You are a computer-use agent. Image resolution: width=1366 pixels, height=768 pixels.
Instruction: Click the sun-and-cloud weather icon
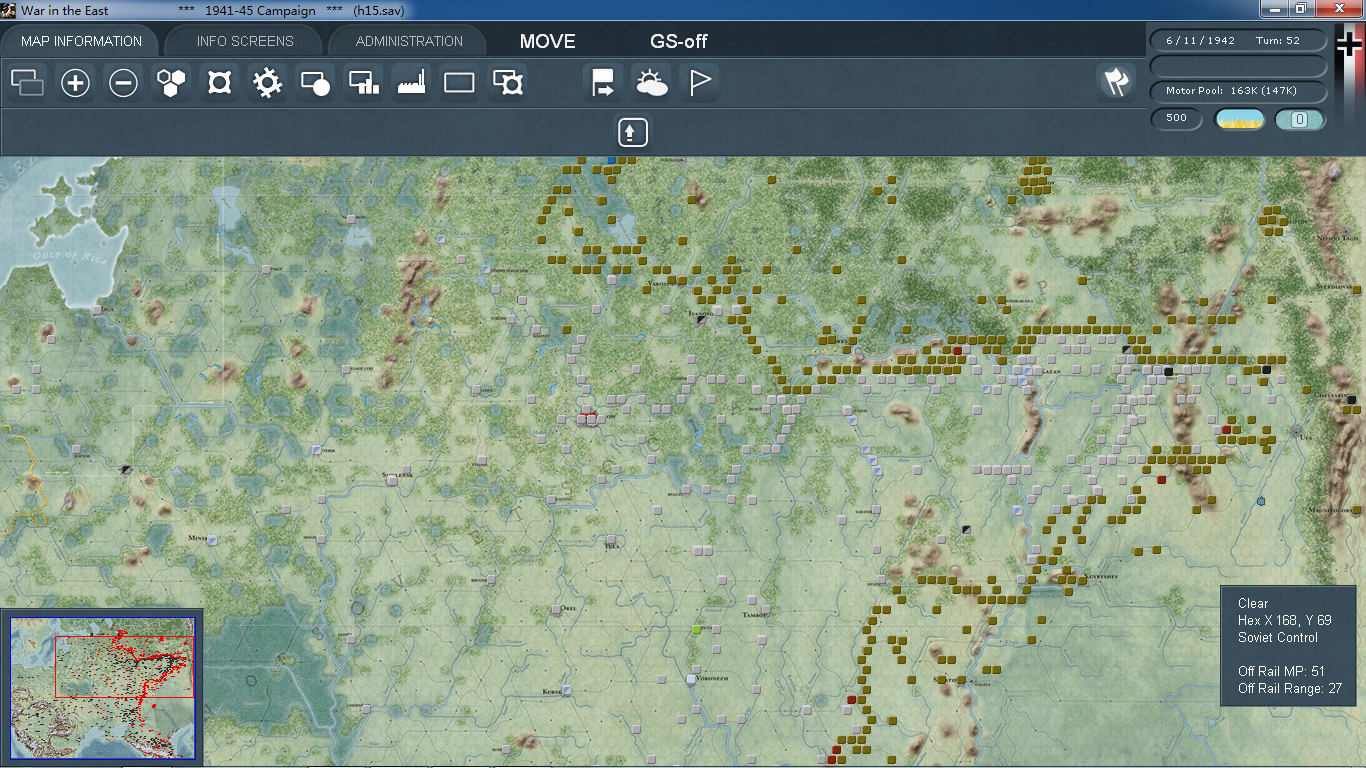tap(651, 83)
